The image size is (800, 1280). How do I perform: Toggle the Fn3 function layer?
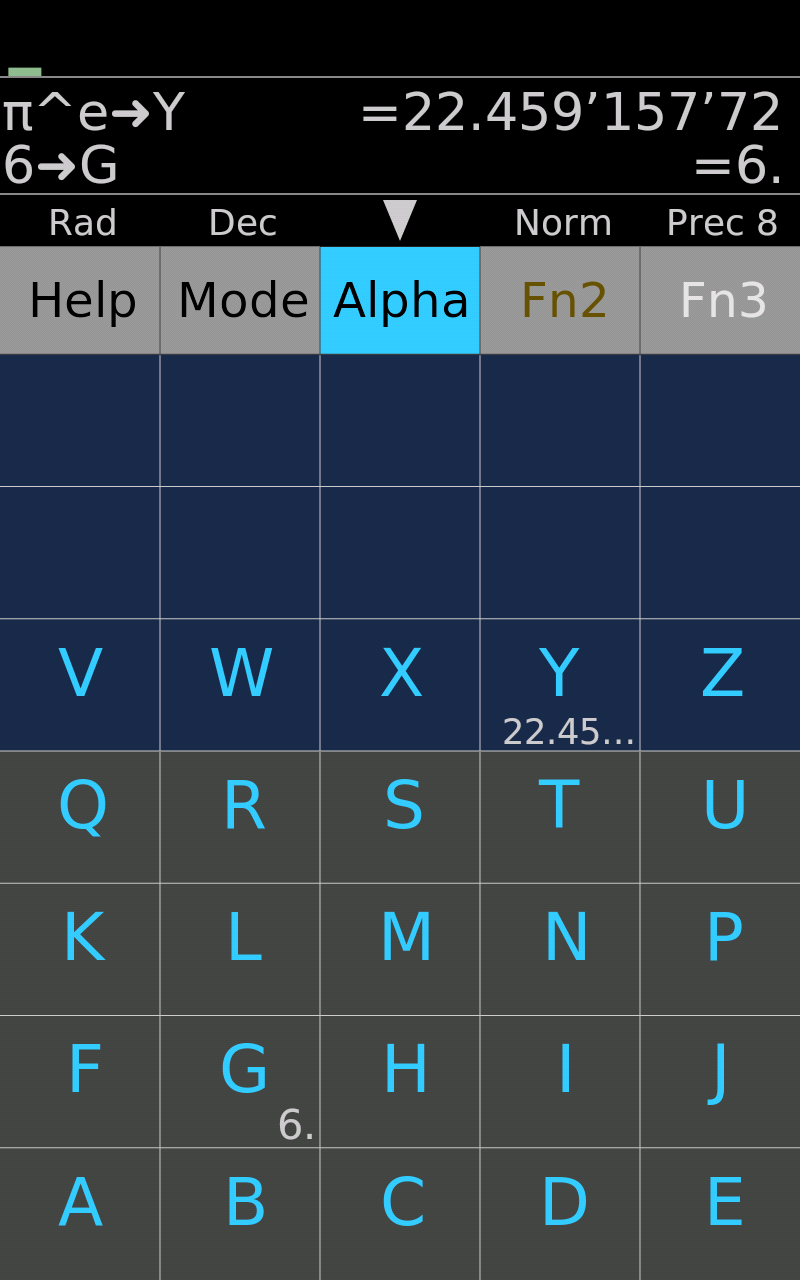click(x=720, y=301)
